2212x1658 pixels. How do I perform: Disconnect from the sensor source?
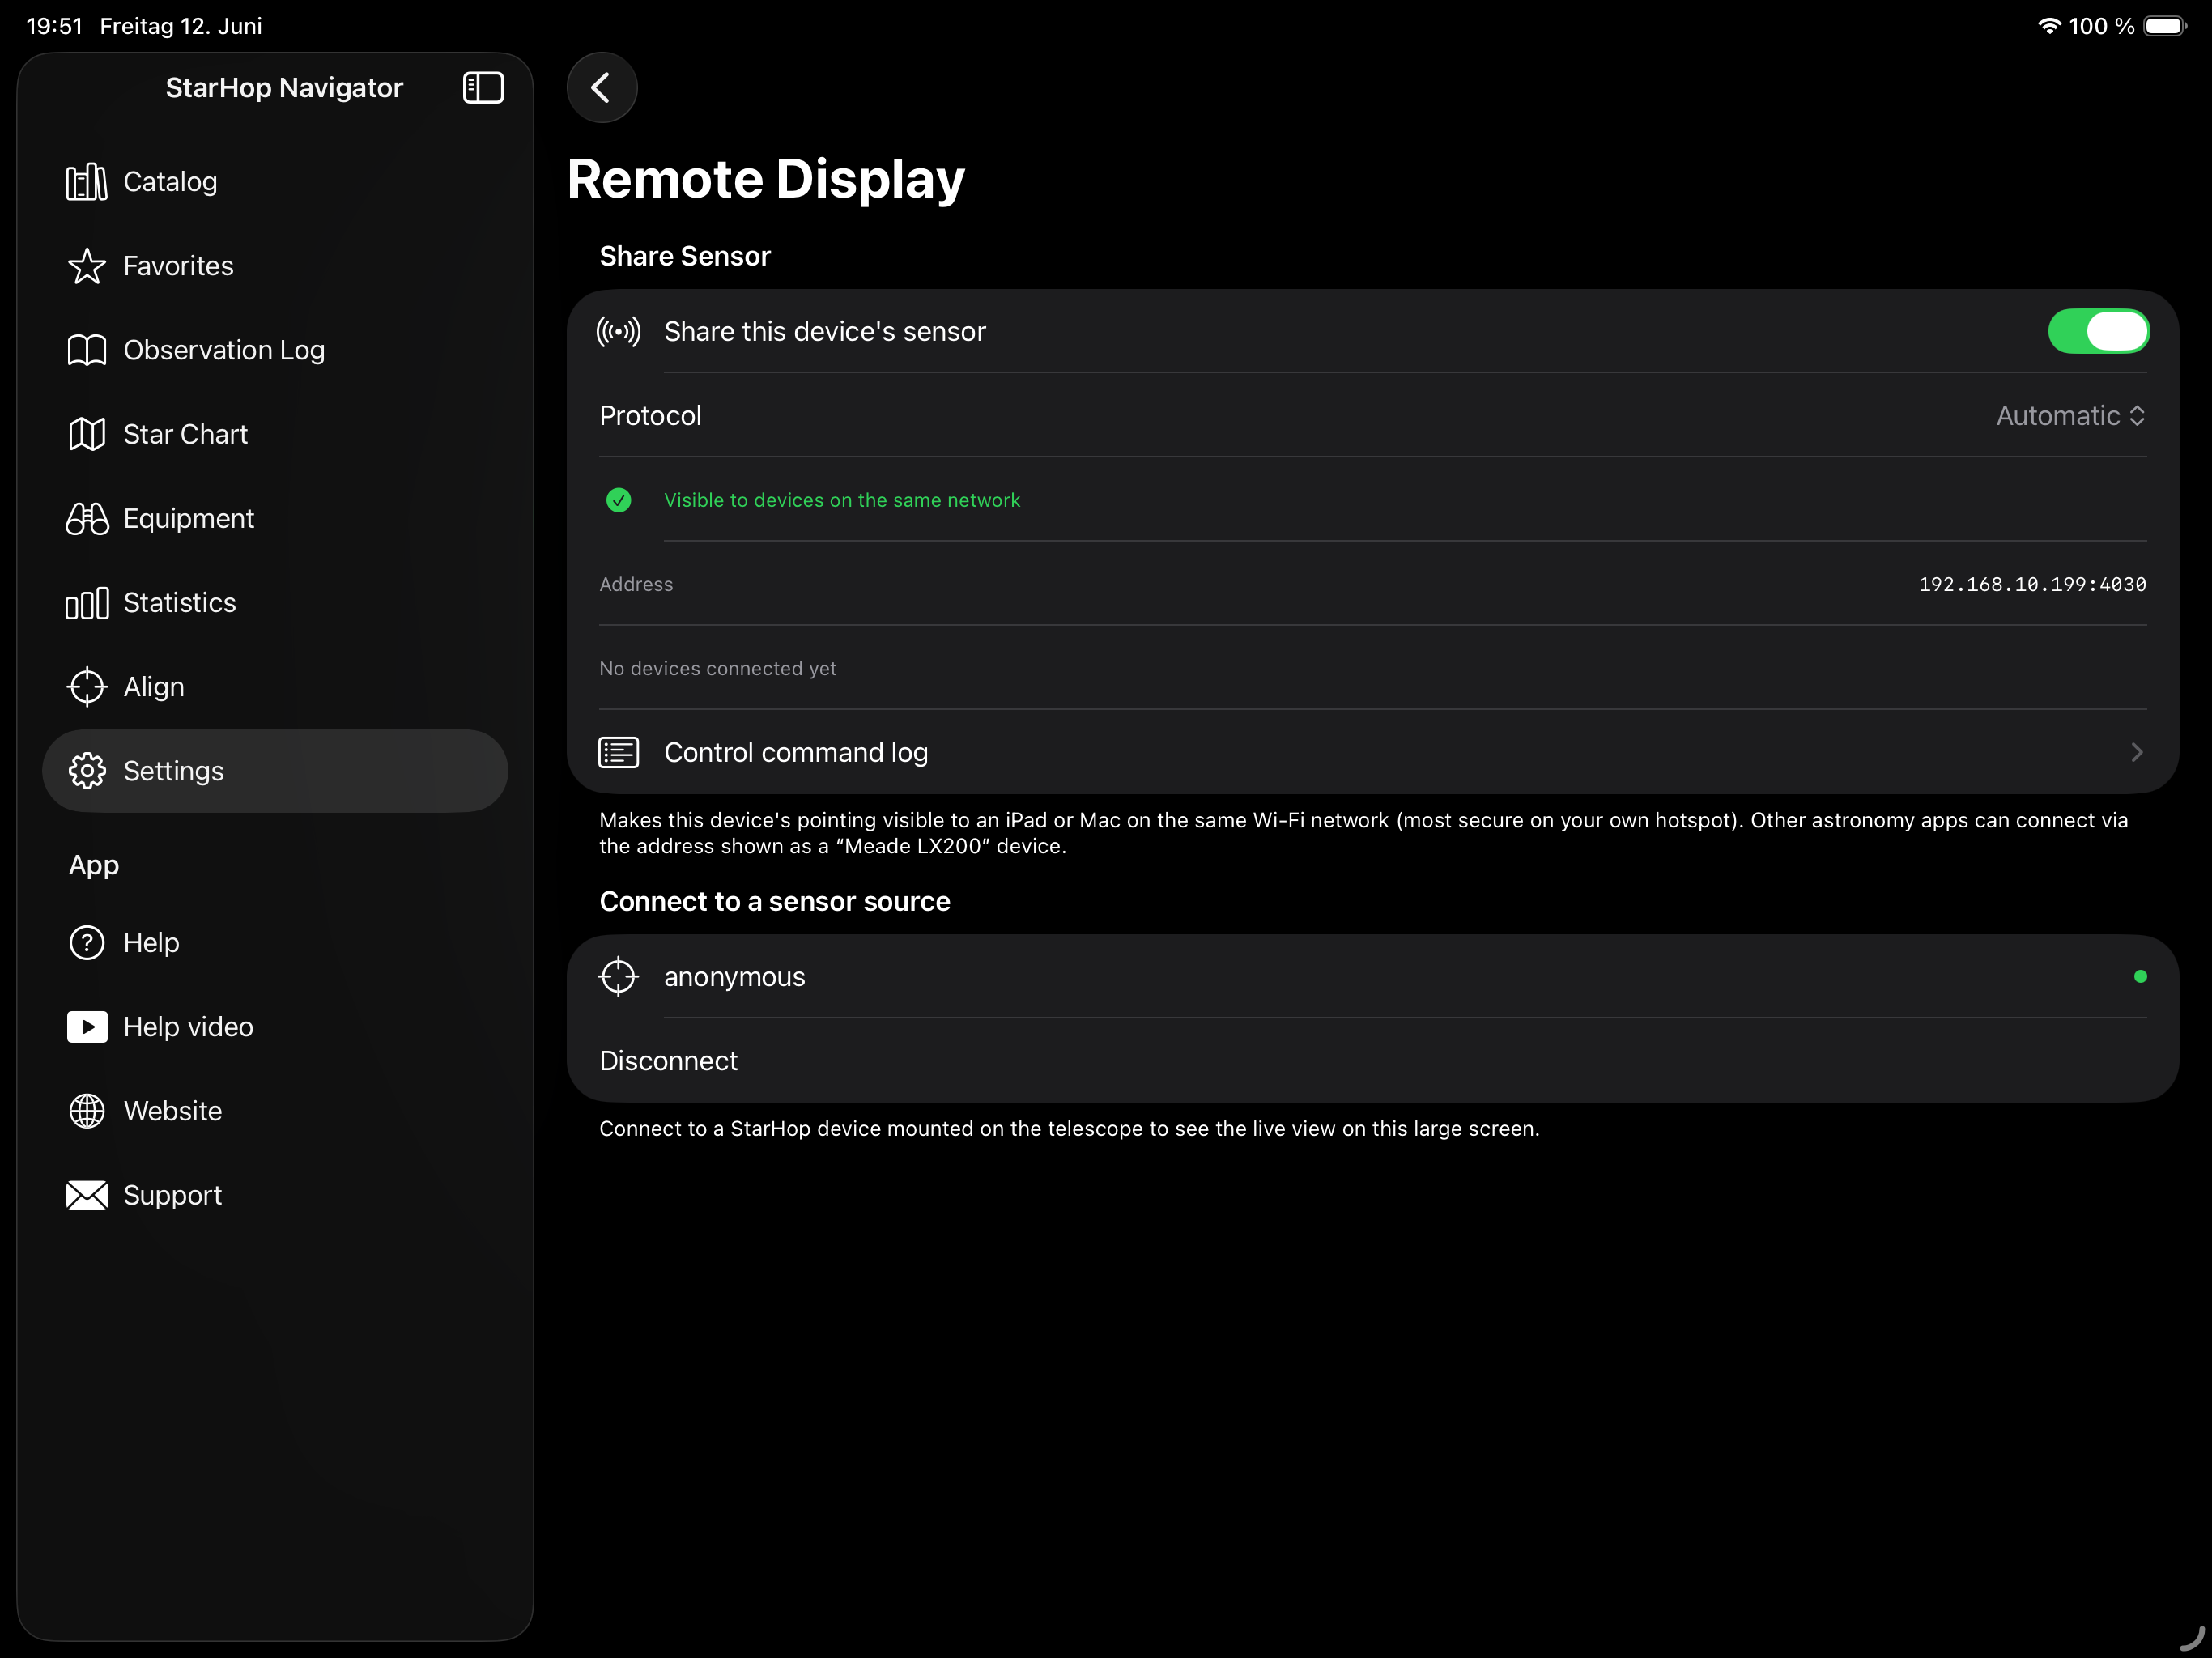(x=1372, y=1061)
